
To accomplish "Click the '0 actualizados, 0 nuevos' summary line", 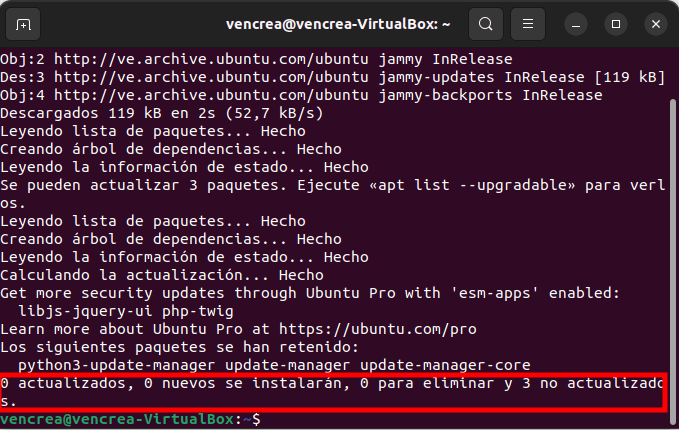I will click(332, 392).
